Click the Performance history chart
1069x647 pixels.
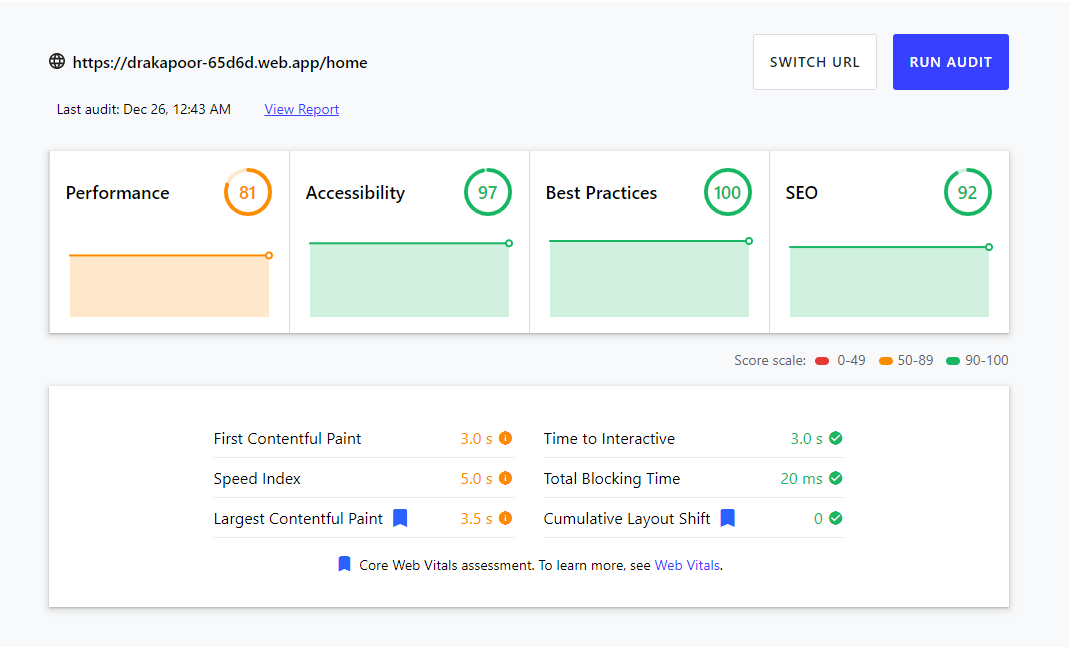point(169,286)
